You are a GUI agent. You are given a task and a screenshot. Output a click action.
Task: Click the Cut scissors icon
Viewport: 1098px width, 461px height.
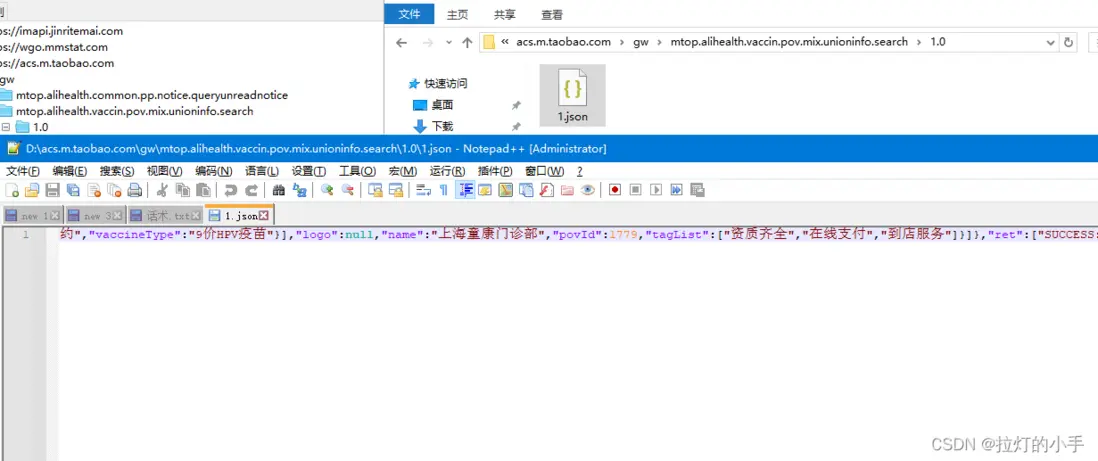[162, 190]
